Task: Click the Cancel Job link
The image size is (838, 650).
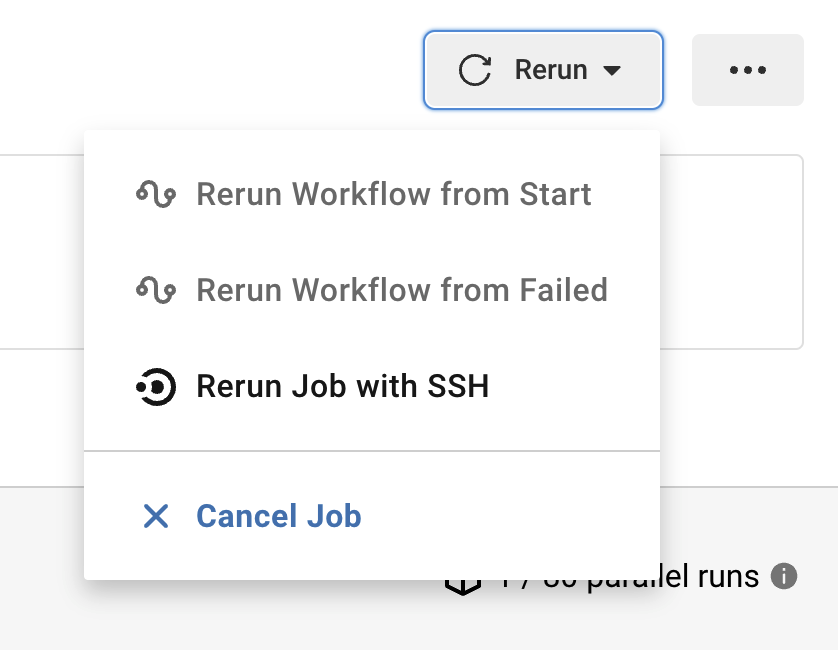Action: [x=278, y=516]
